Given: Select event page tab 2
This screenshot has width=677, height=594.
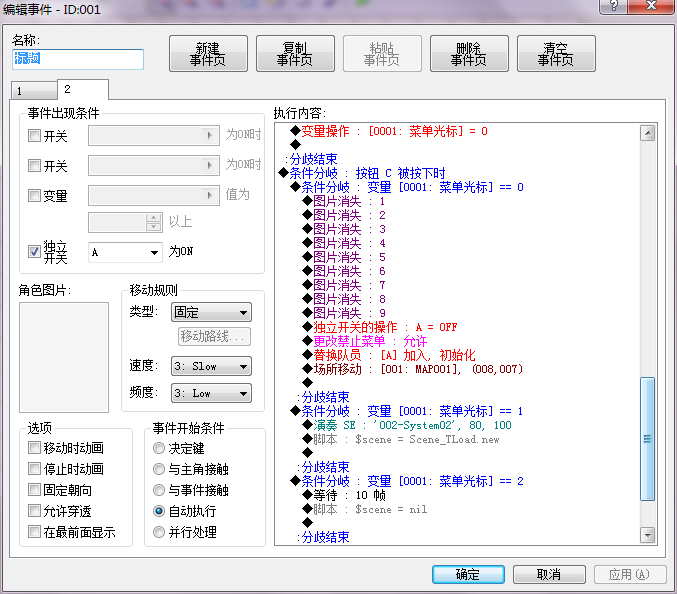Looking at the screenshot, I should pos(82,89).
